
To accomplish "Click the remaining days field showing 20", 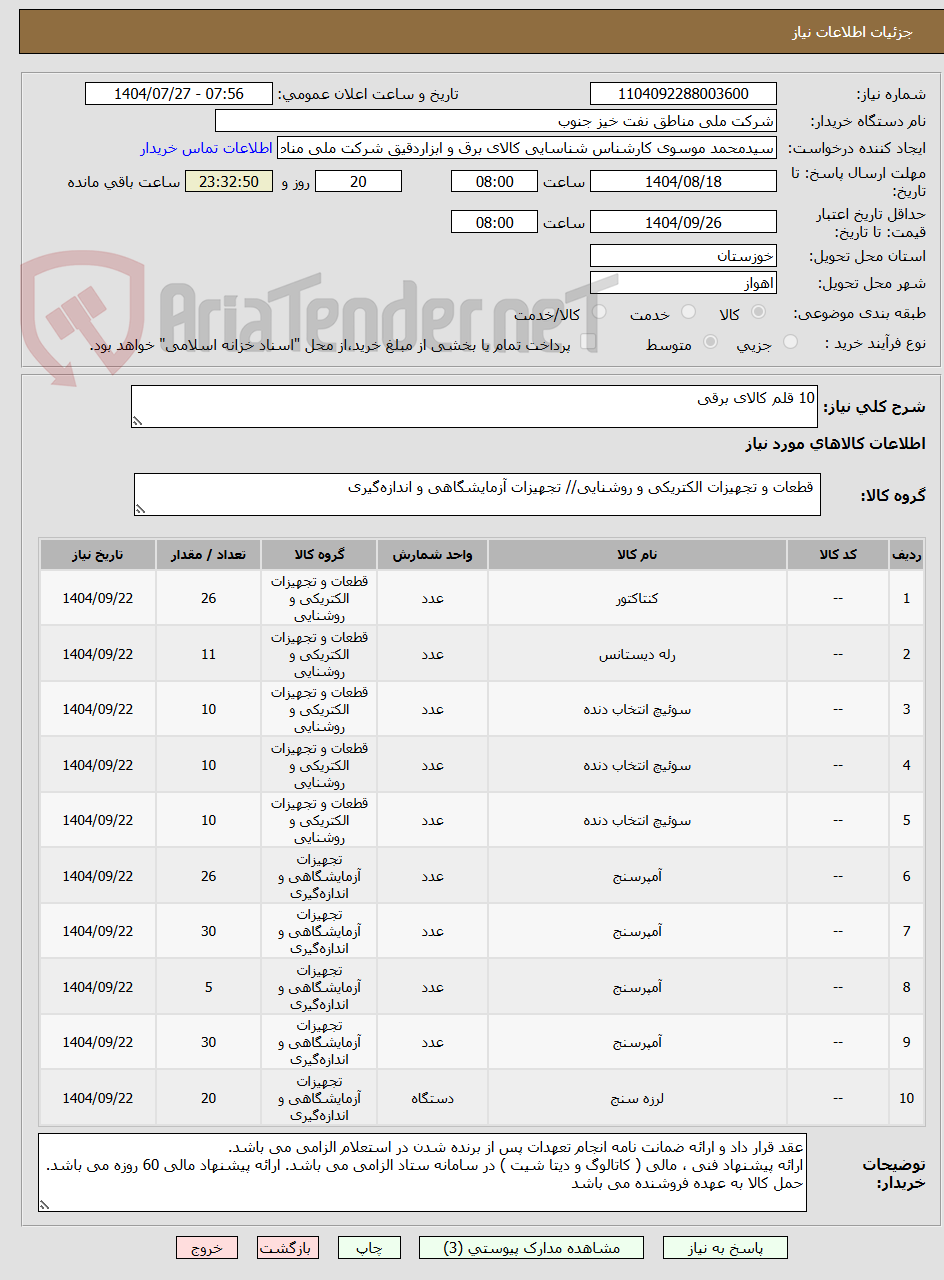I will 358,181.
